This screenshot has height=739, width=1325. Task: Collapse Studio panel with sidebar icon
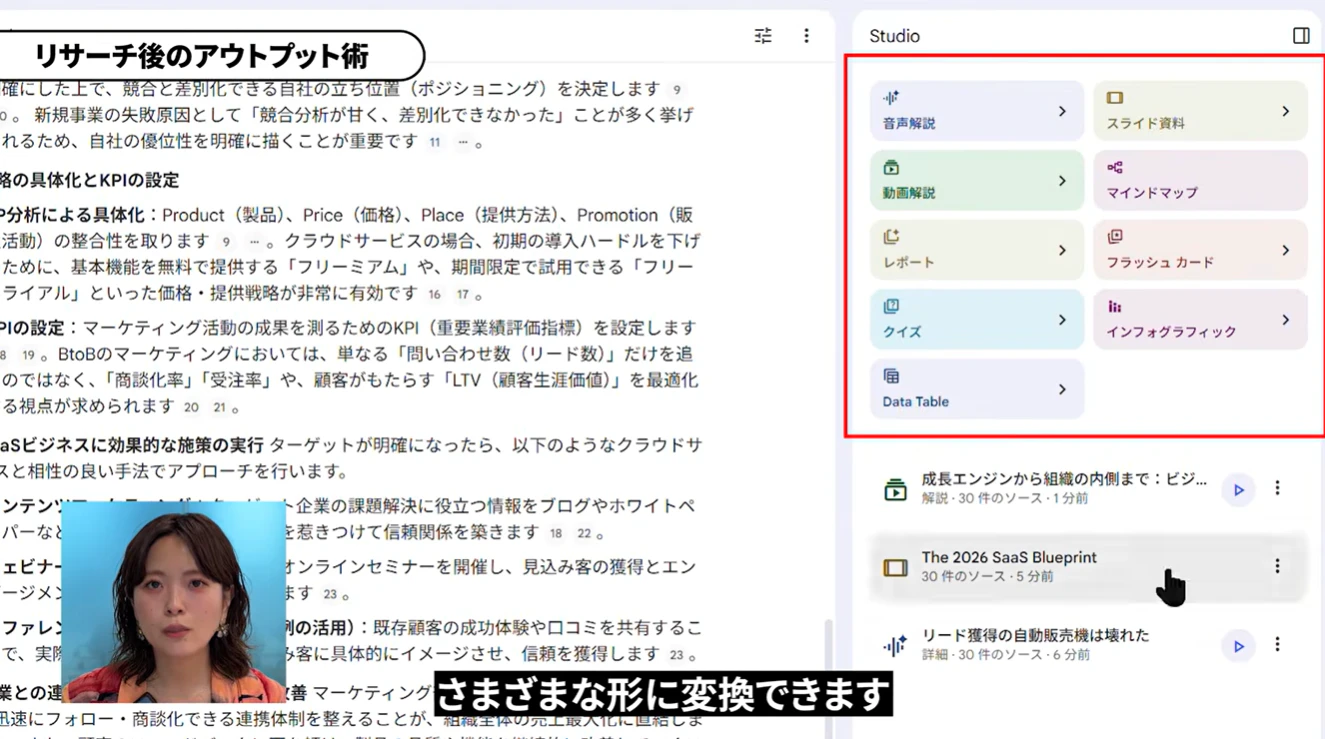(1301, 36)
